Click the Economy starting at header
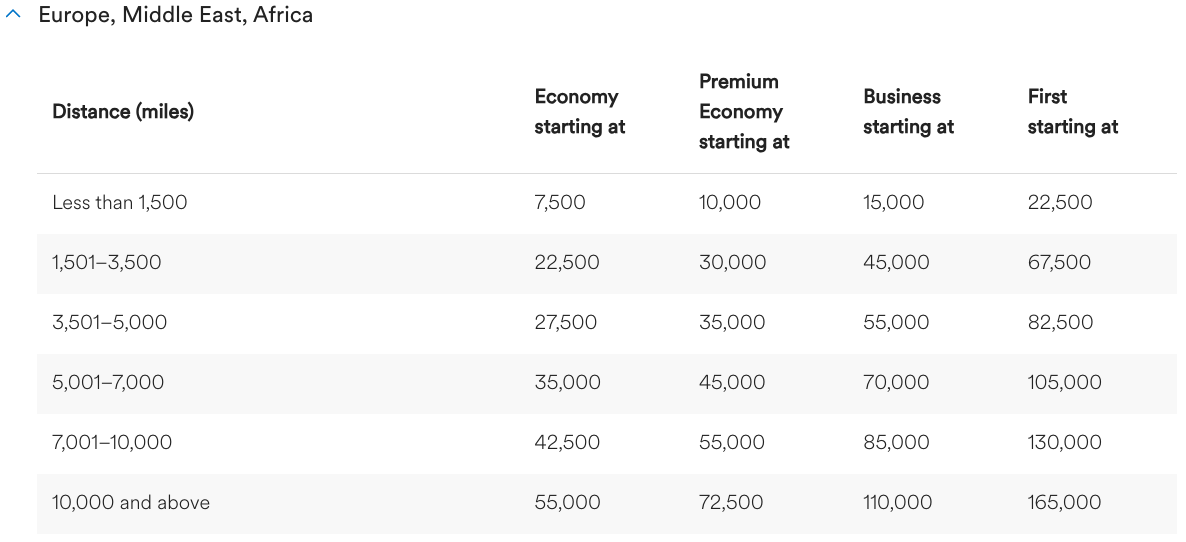Image resolution: width=1186 pixels, height=542 pixels. pos(579,111)
